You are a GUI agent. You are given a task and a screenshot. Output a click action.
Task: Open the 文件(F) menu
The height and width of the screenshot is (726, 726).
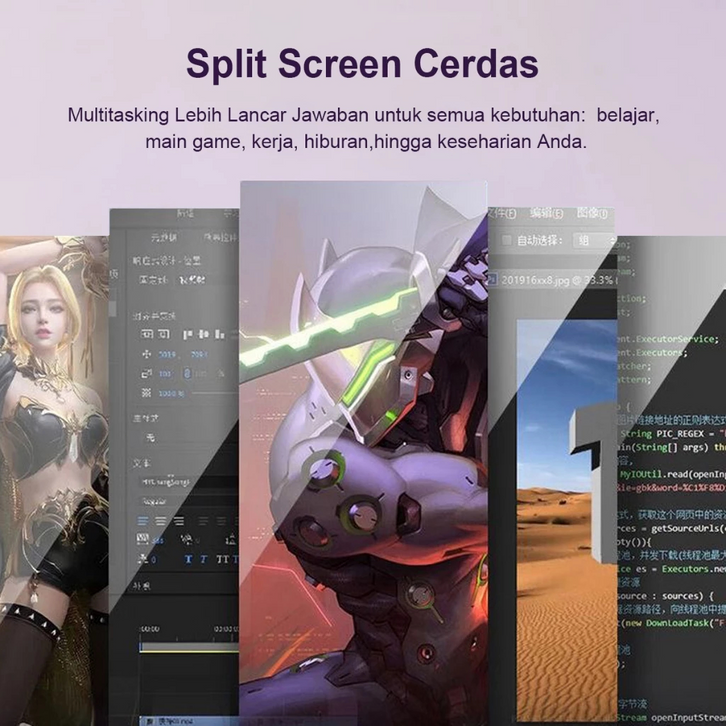(500, 213)
